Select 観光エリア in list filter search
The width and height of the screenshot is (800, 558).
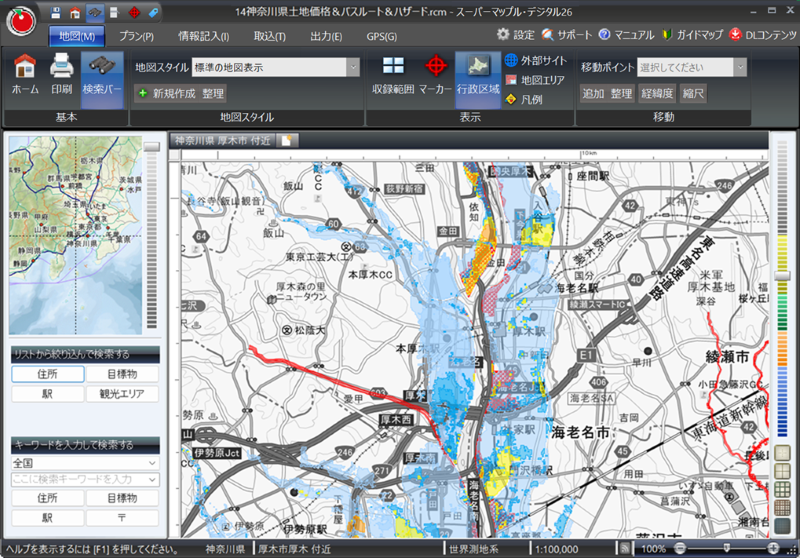pyautogui.click(x=122, y=394)
